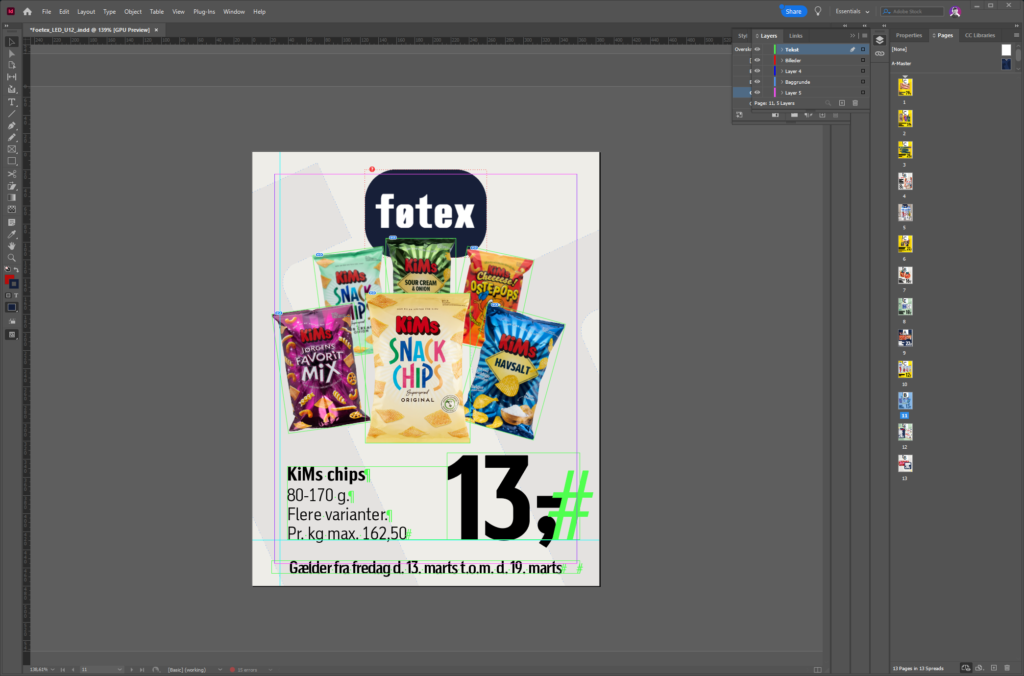Image resolution: width=1024 pixels, height=676 pixels.
Task: Select the Page tool
Action: point(12,65)
